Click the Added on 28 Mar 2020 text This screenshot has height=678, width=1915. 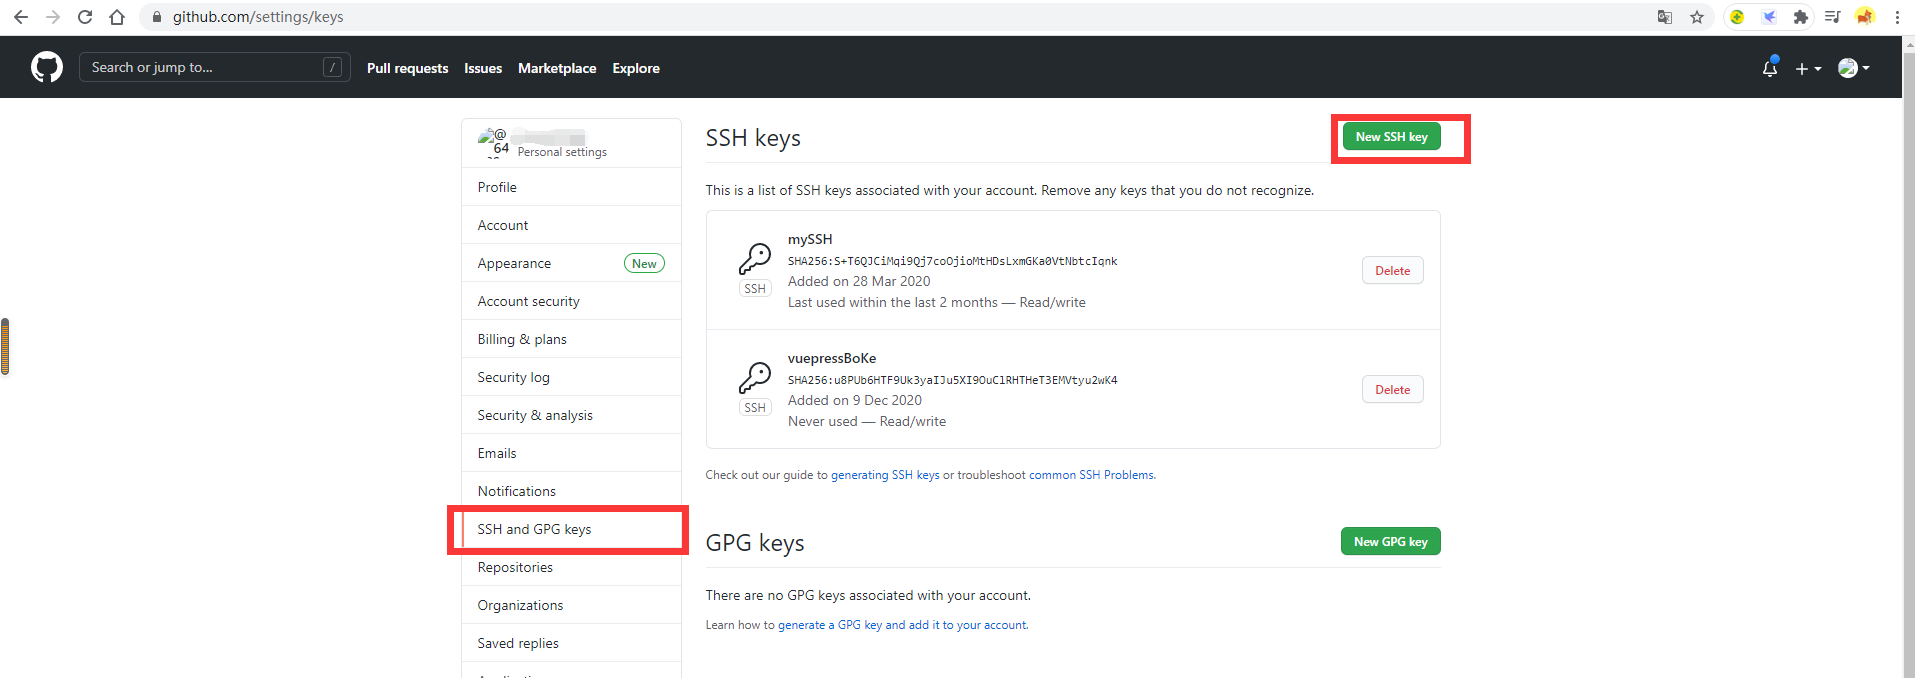(859, 281)
